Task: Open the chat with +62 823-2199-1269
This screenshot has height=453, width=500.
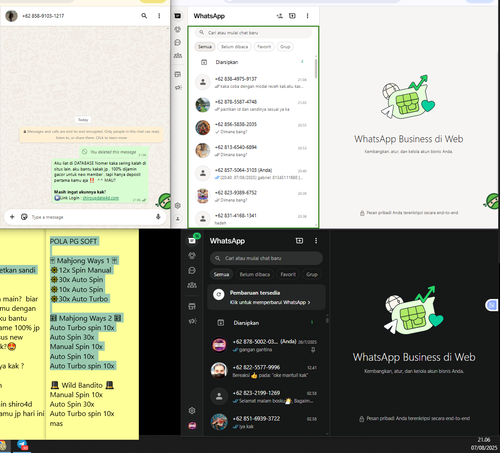Action: 266,397
